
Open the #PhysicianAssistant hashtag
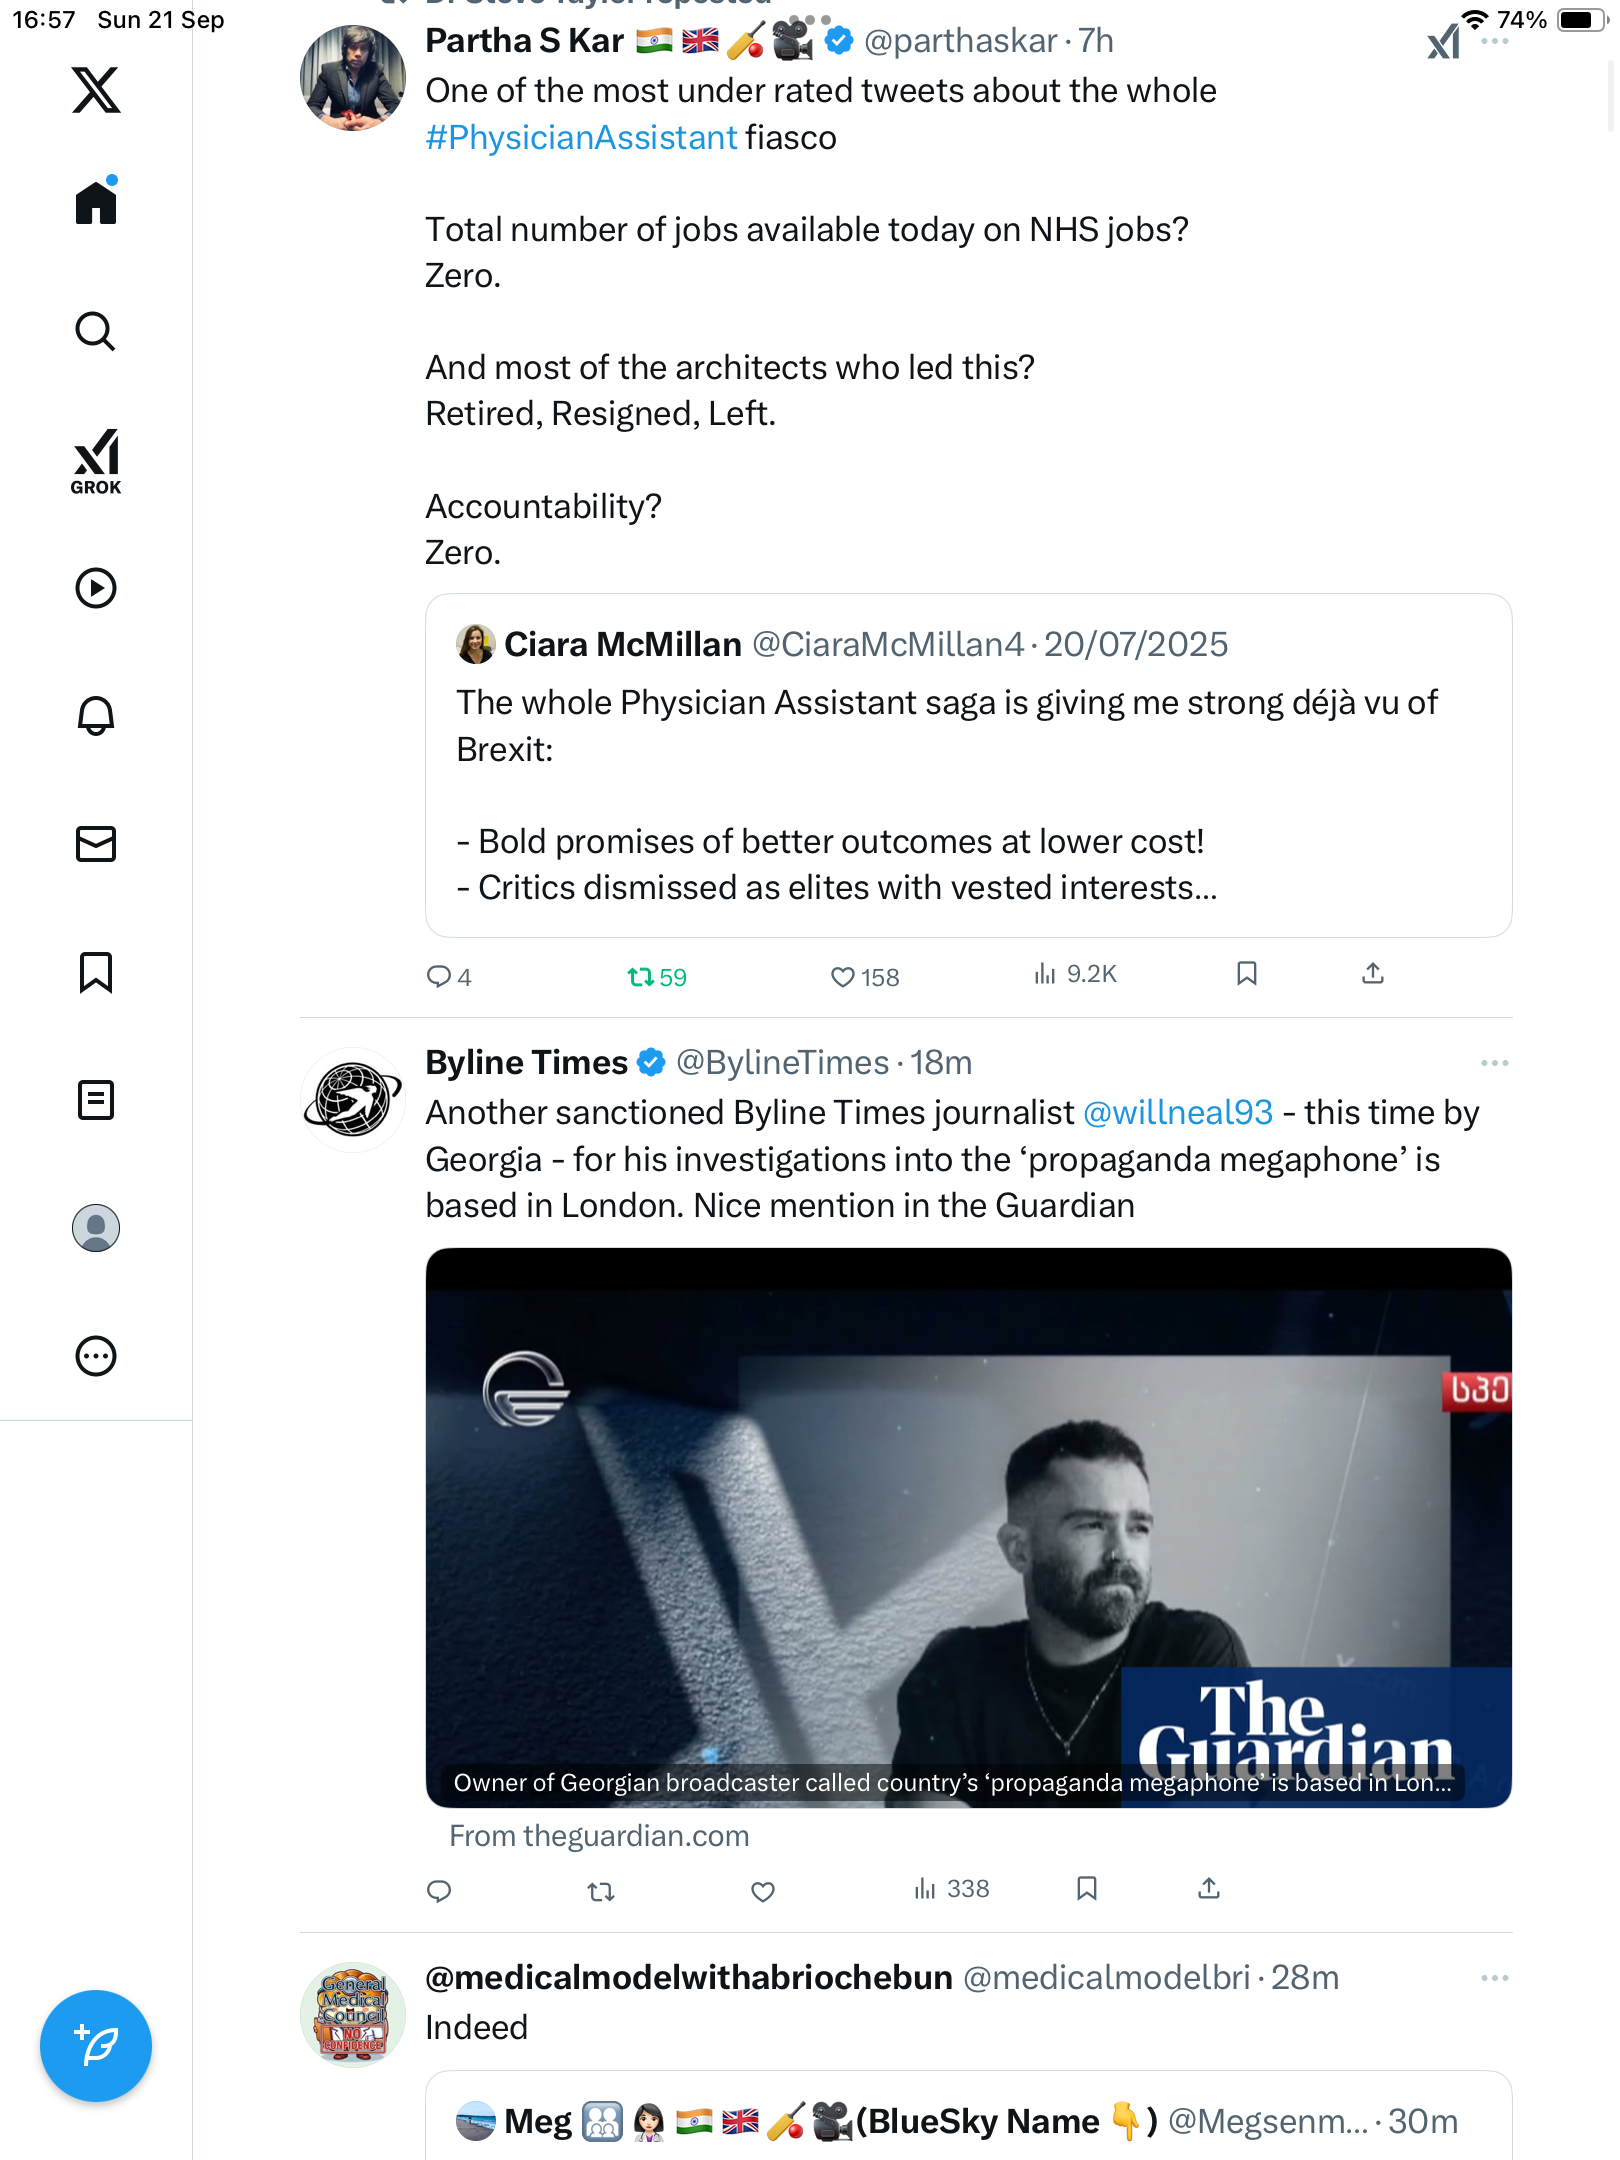tap(581, 138)
